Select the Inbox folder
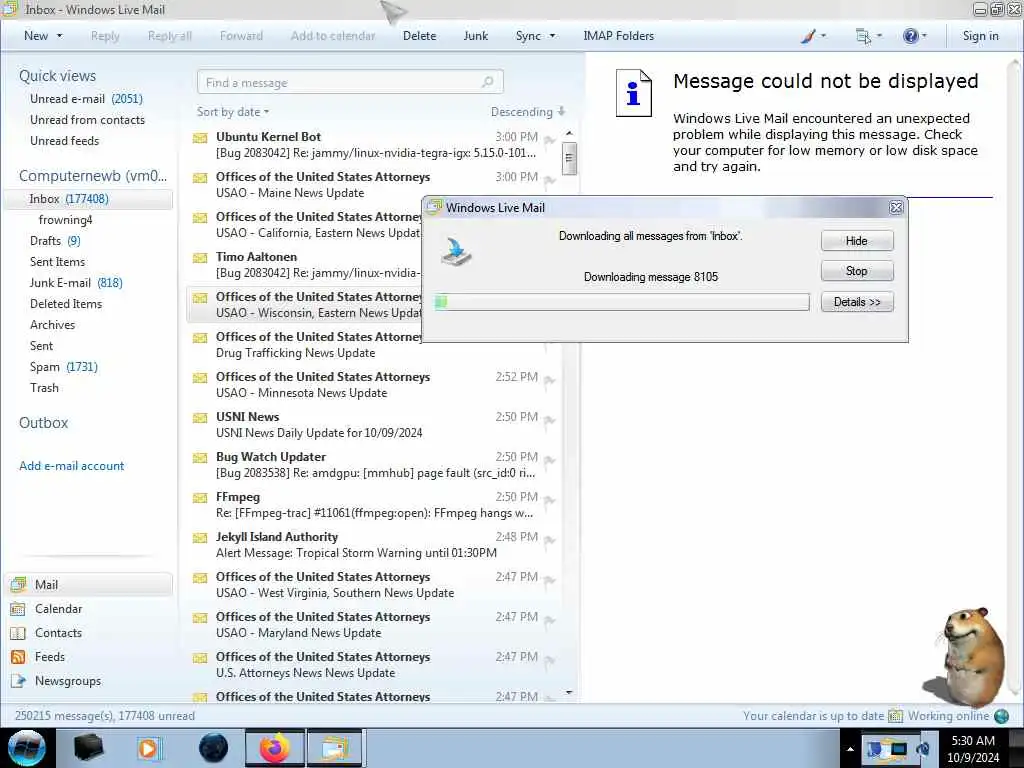 (88, 199)
